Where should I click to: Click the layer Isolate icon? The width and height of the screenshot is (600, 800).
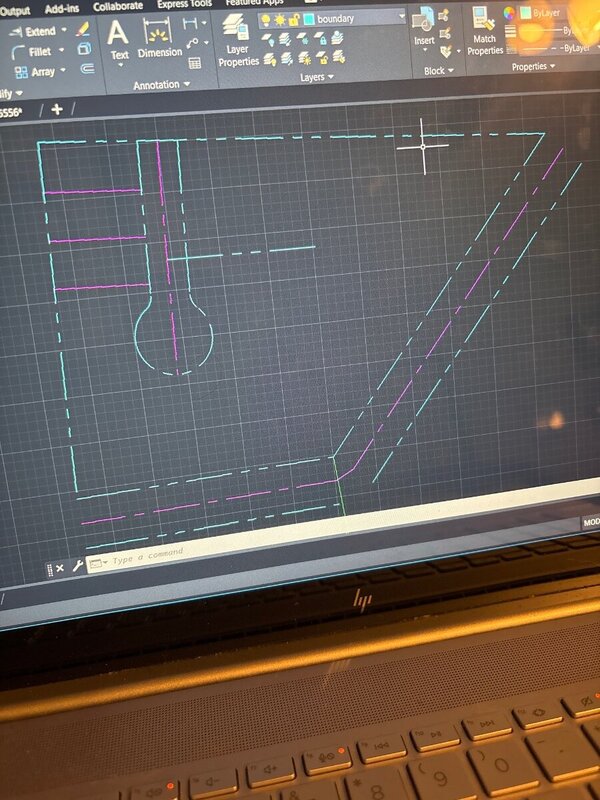click(x=285, y=39)
